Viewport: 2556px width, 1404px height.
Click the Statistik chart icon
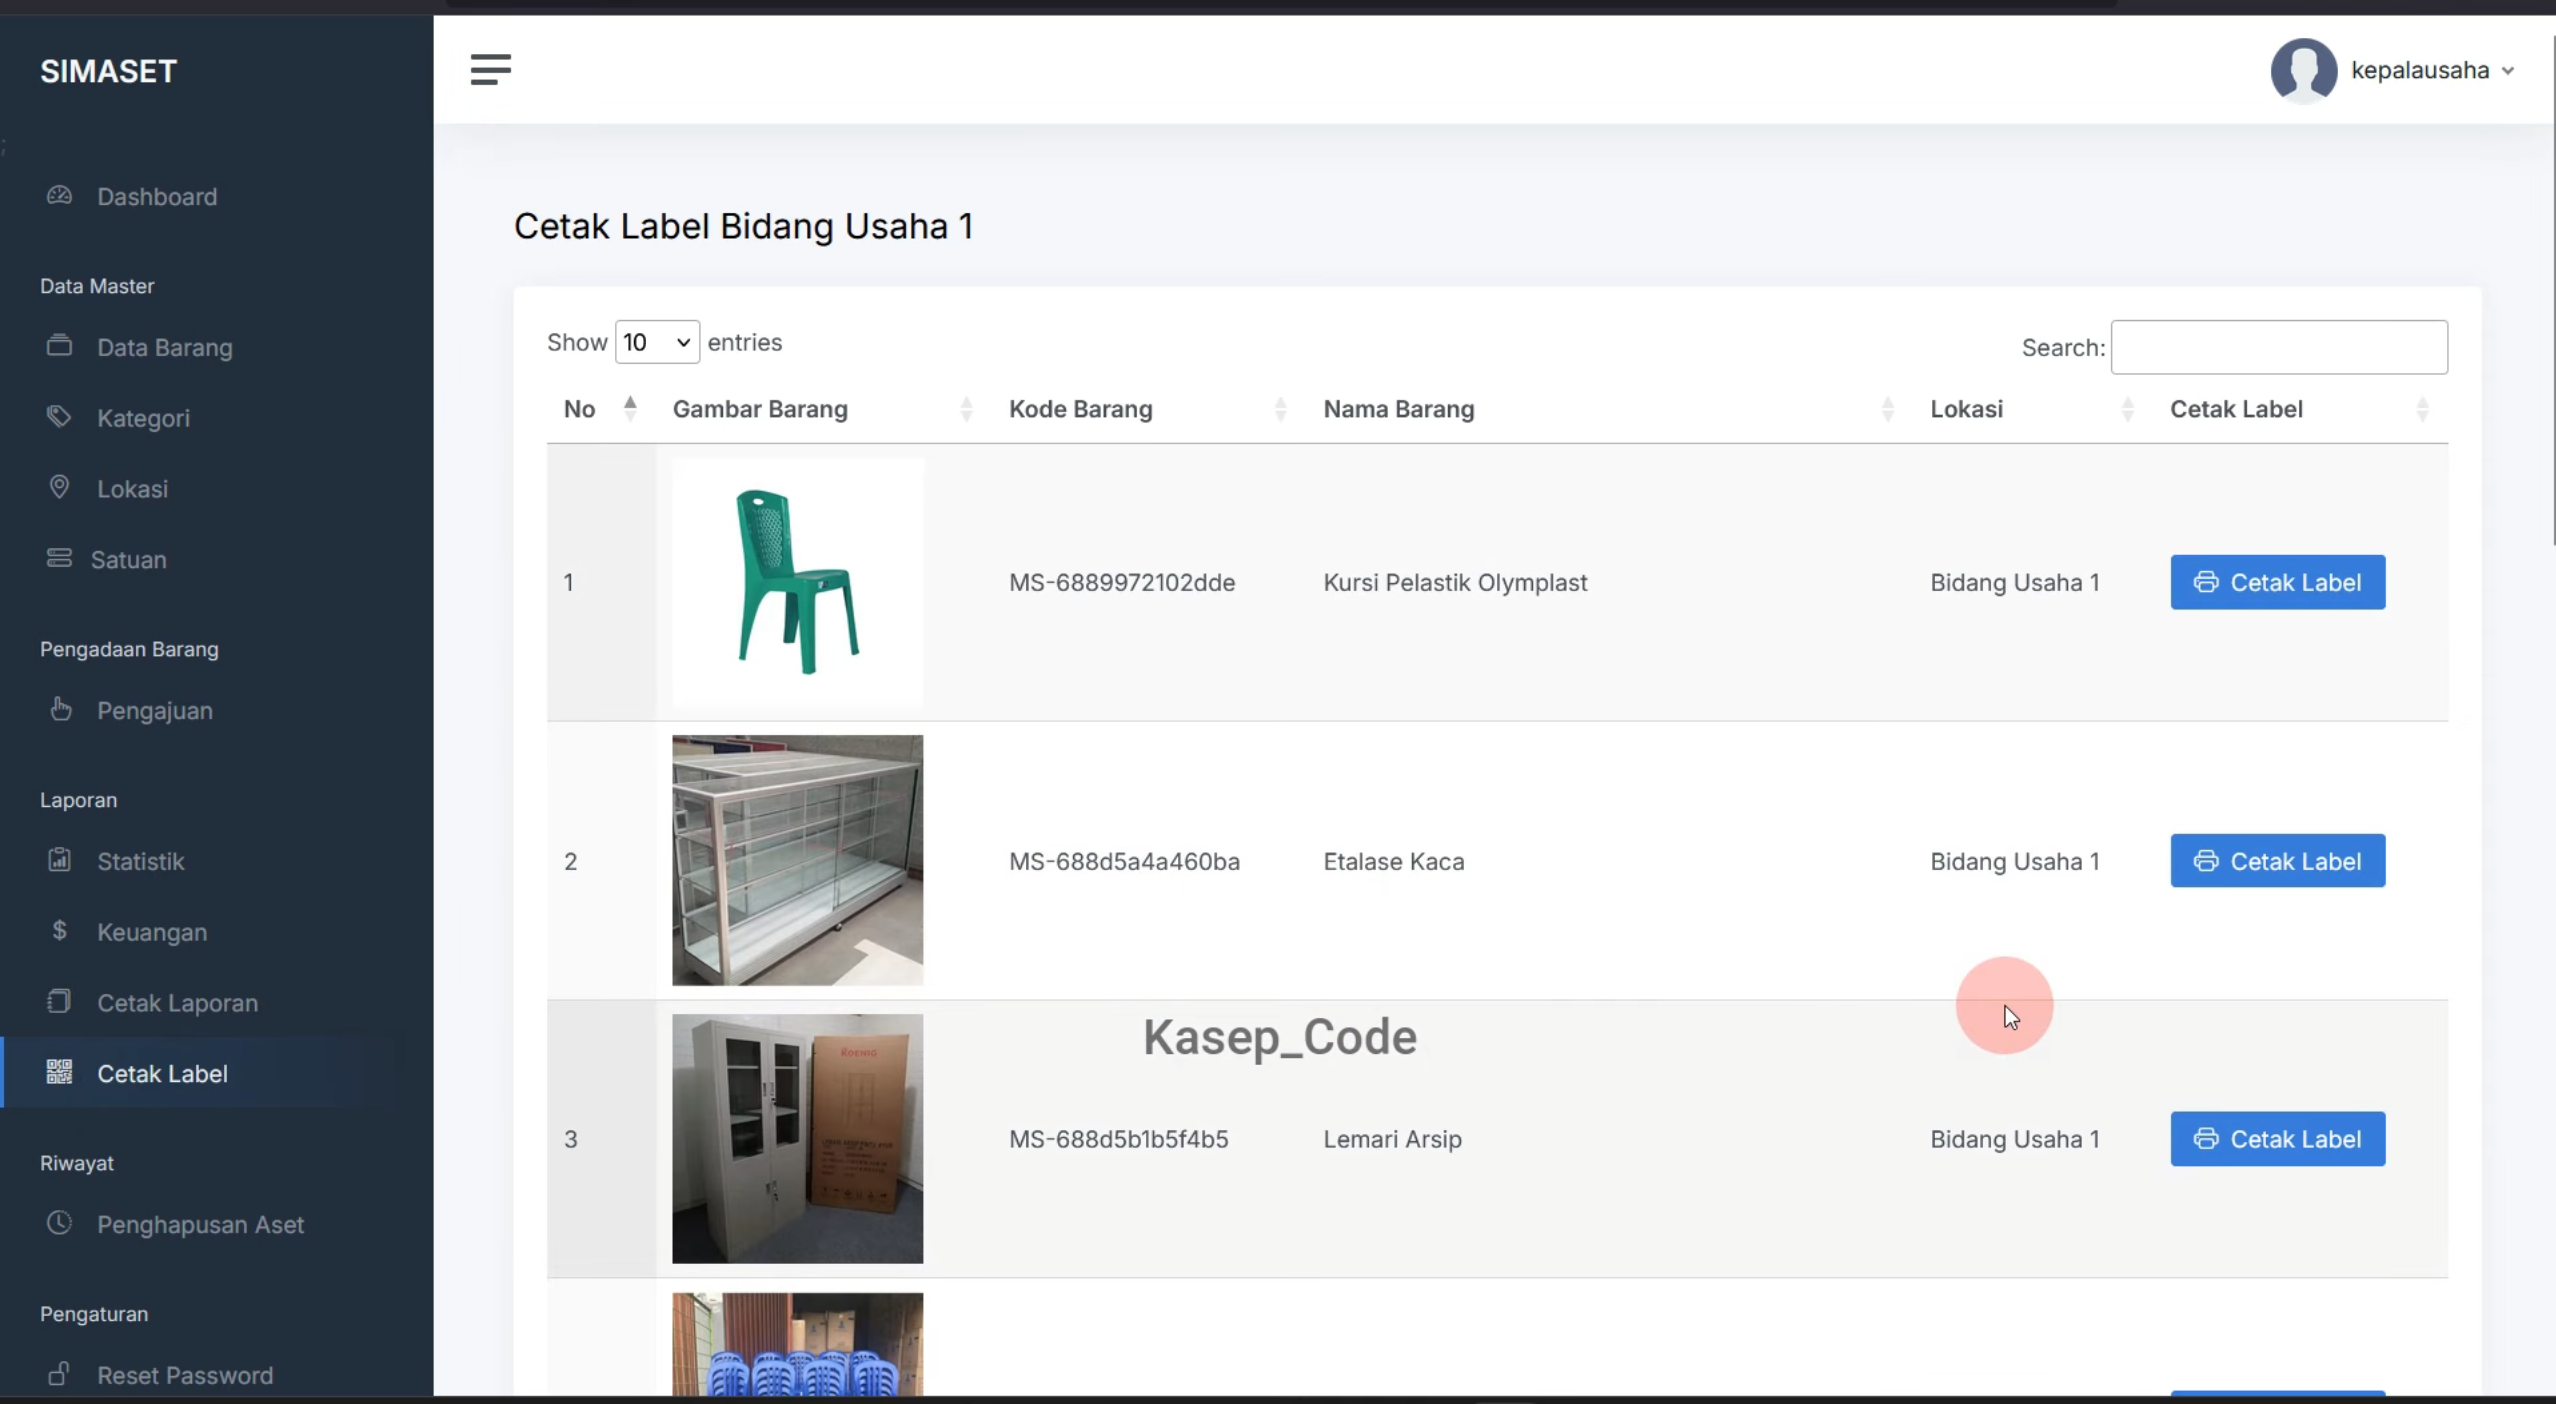click(59, 860)
